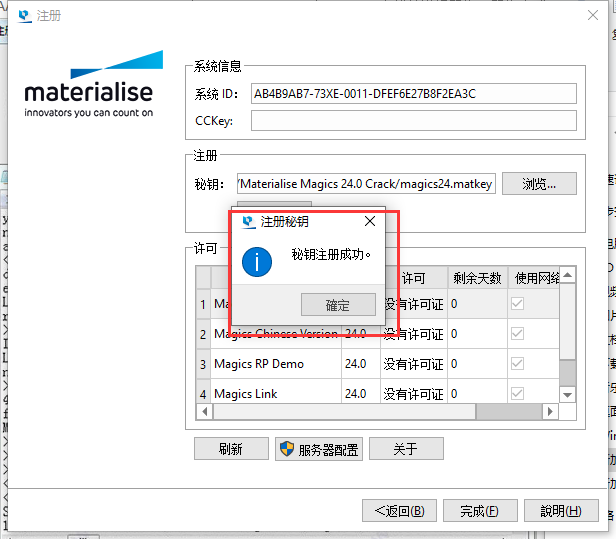Click the 使用网络 column header
This screenshot has width=616, height=539.
tap(534, 278)
